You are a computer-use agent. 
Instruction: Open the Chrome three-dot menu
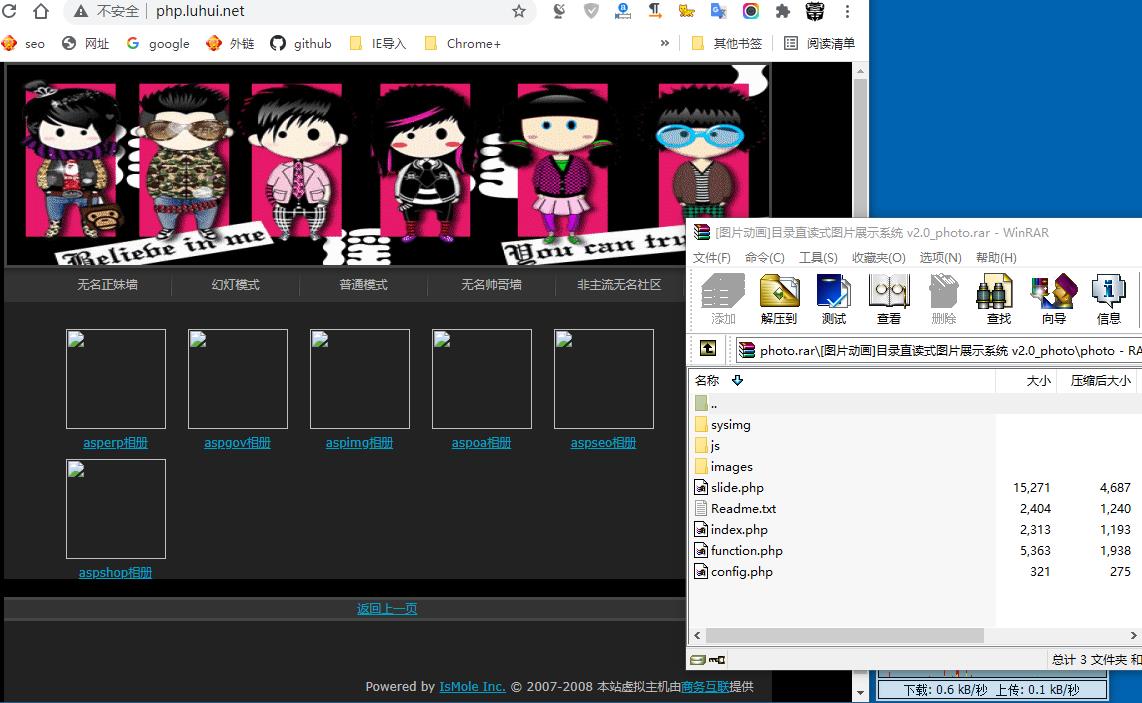[x=847, y=11]
